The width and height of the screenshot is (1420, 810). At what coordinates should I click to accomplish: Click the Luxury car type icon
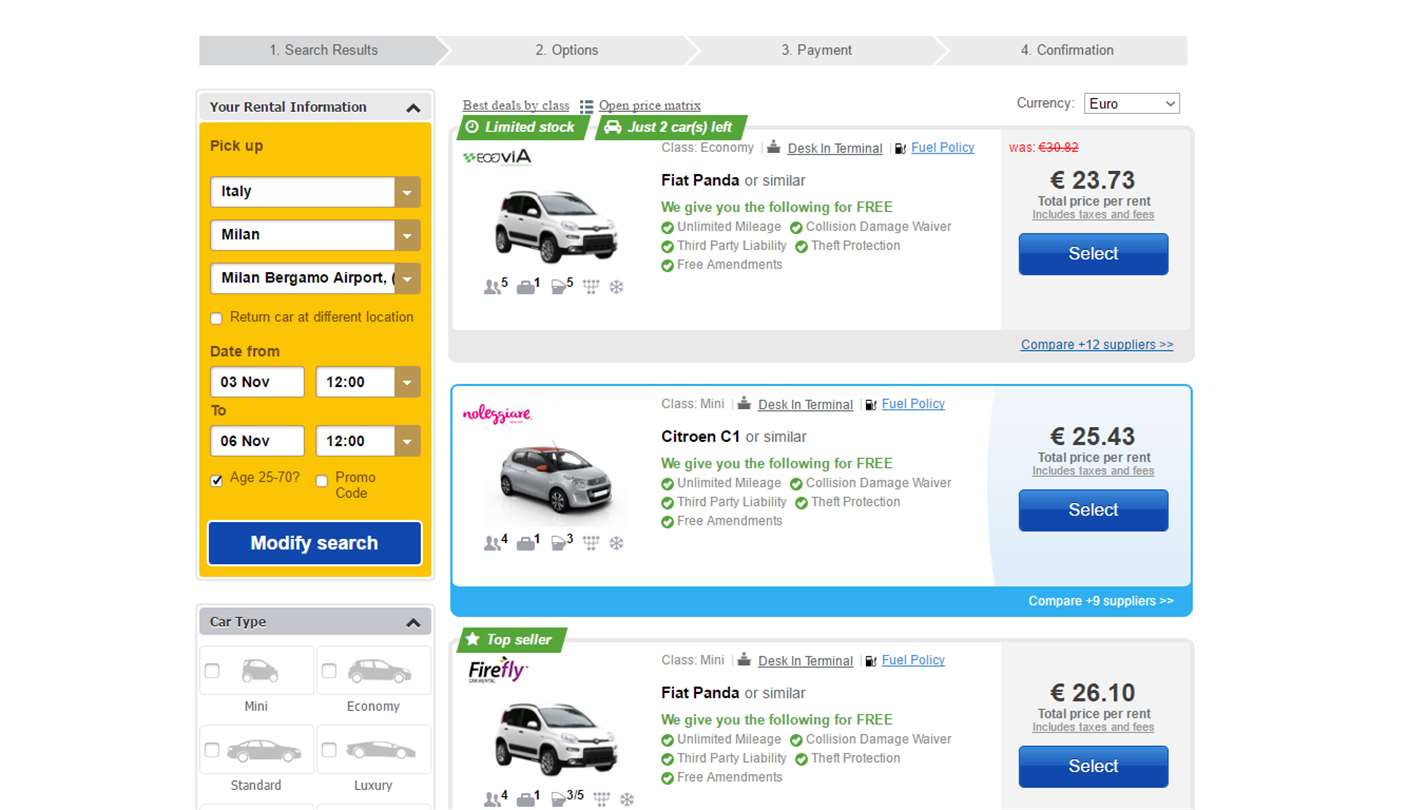379,750
